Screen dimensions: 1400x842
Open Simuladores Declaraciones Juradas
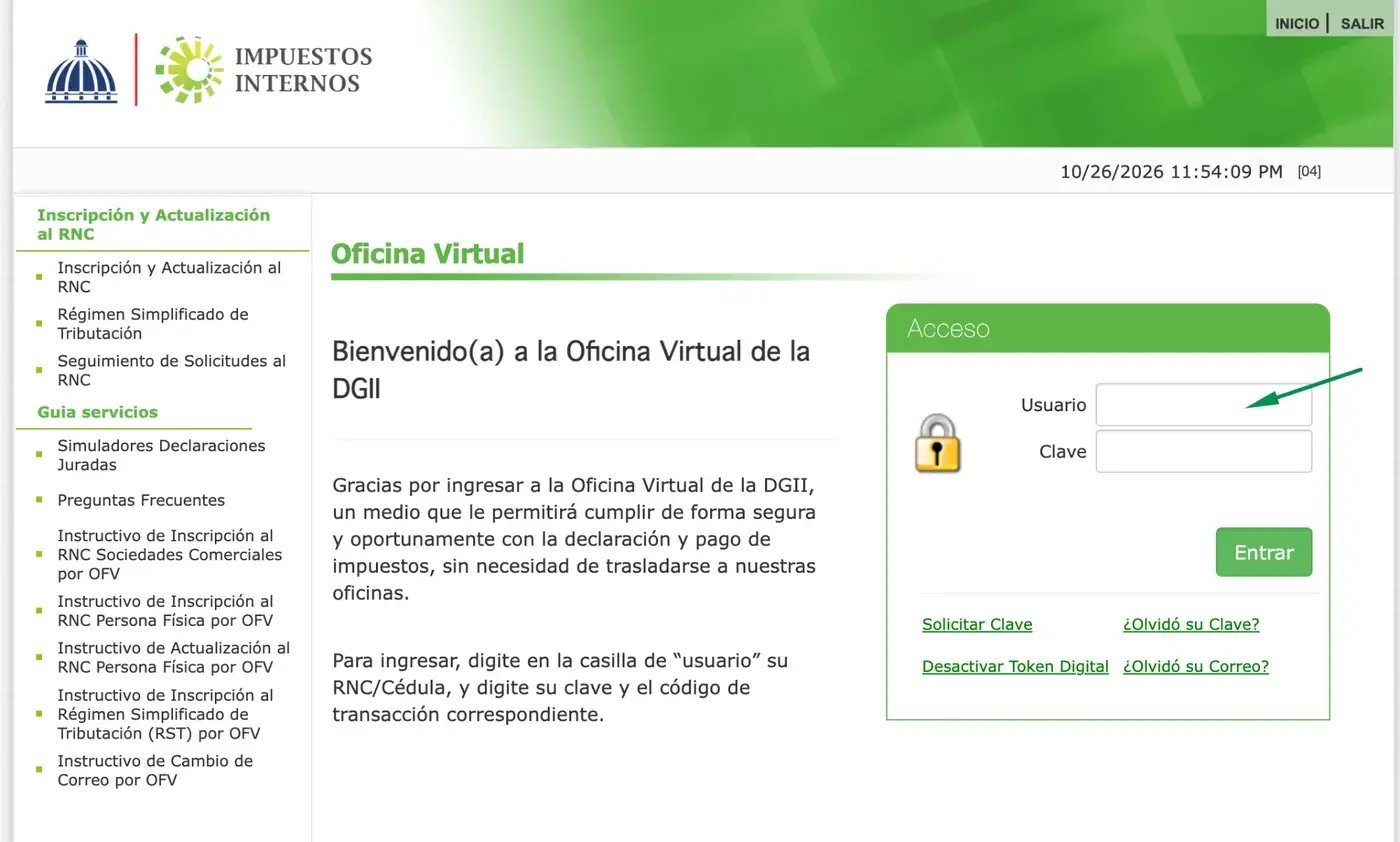tap(161, 455)
